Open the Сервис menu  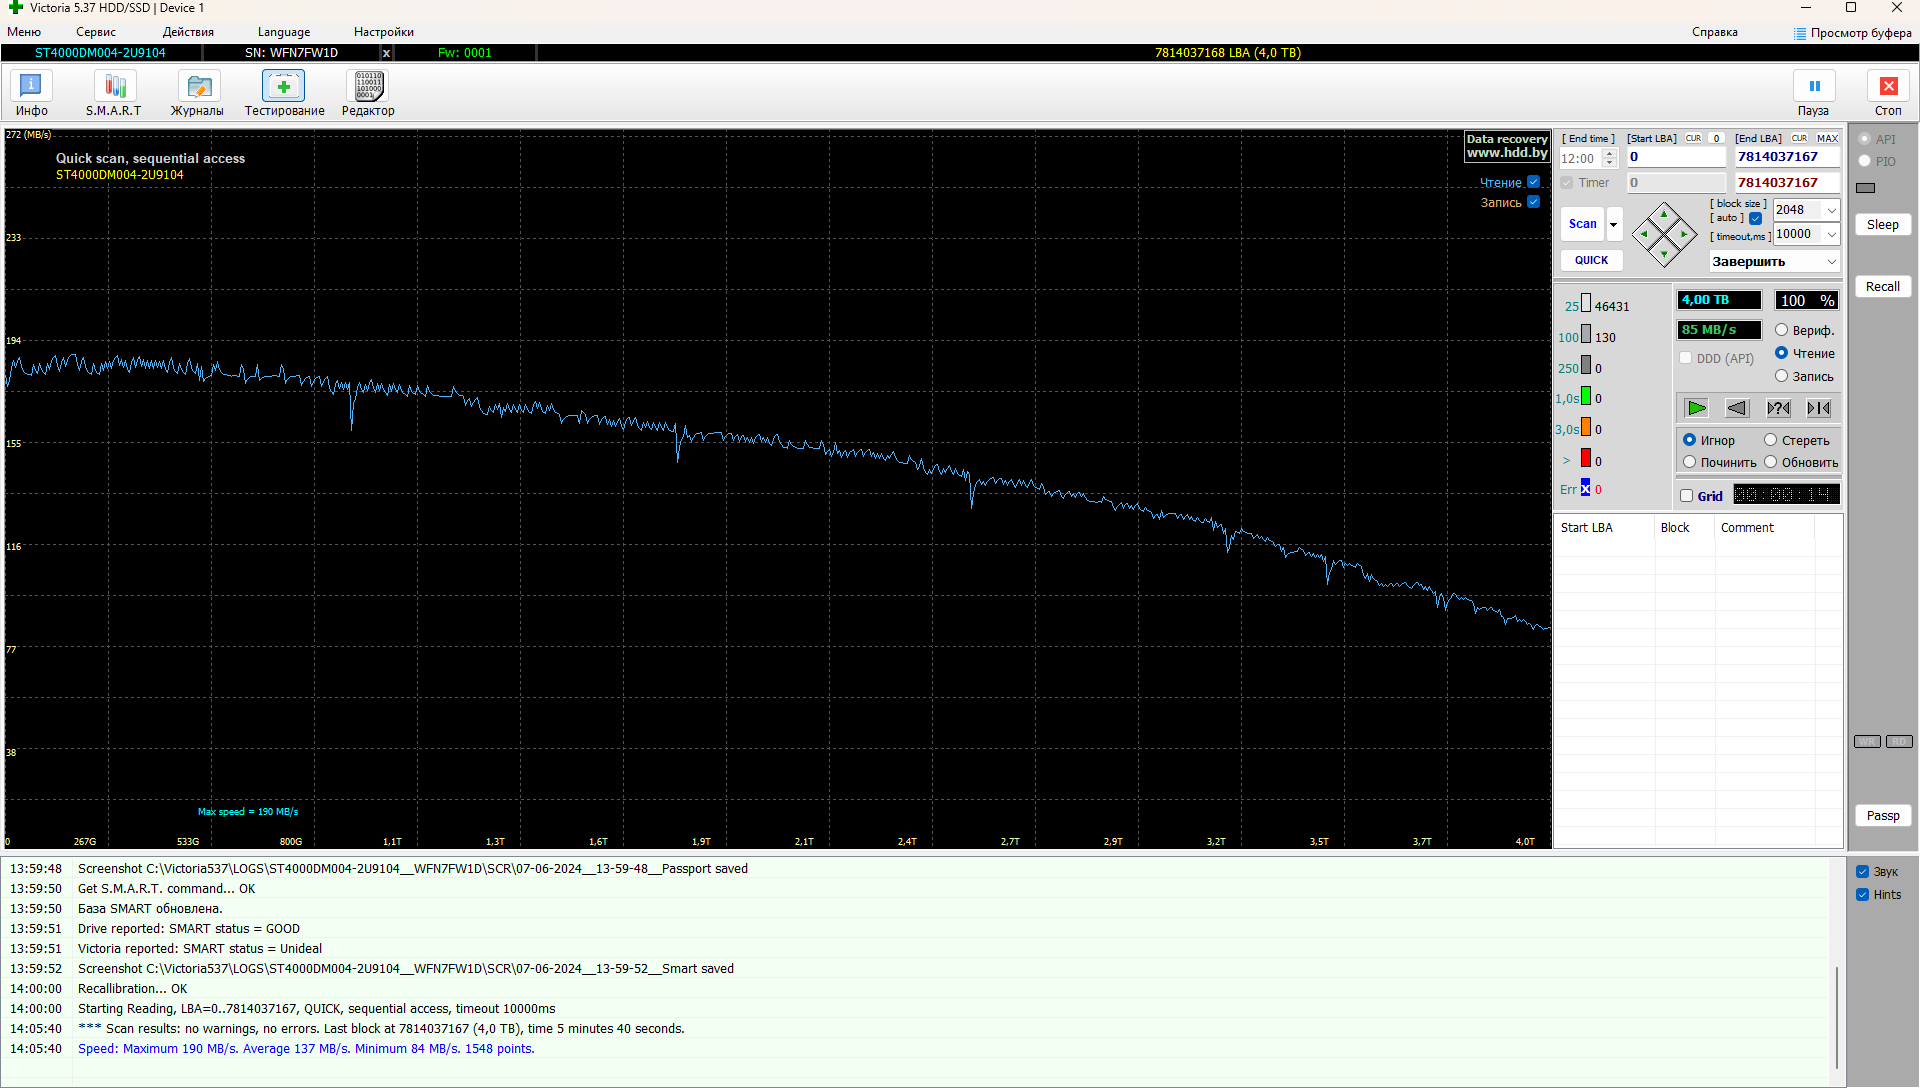(x=96, y=32)
